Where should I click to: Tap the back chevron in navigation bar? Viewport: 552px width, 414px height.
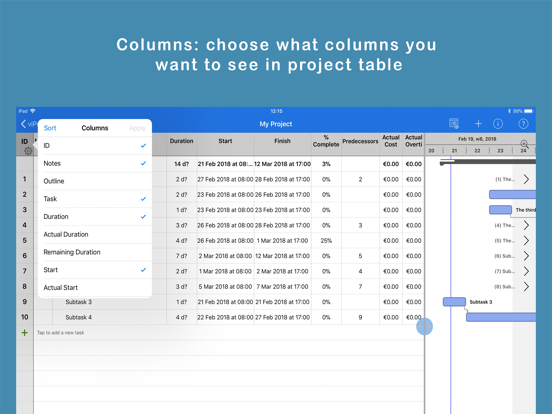24,124
